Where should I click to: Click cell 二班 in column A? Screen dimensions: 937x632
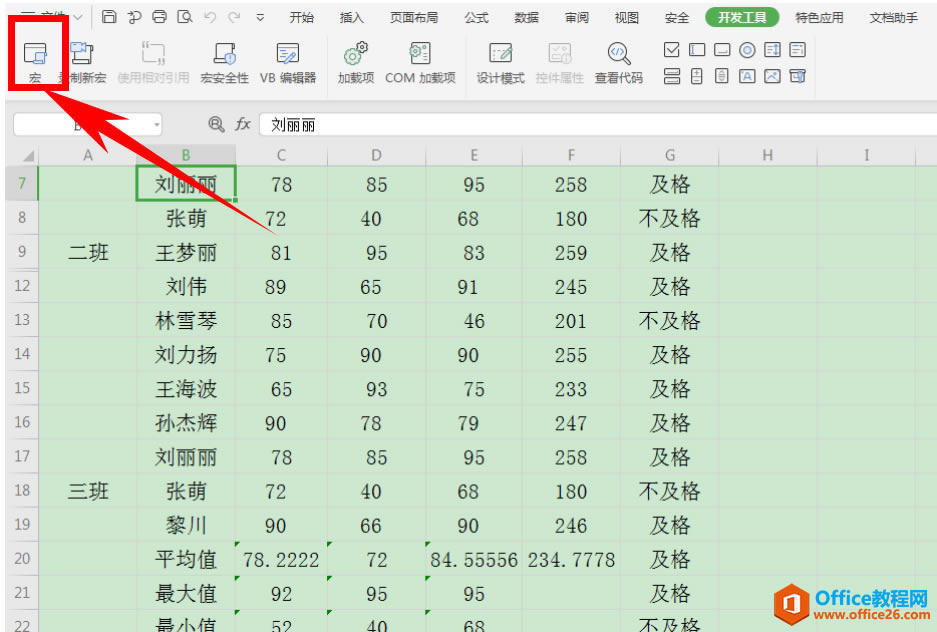pyautogui.click(x=88, y=252)
